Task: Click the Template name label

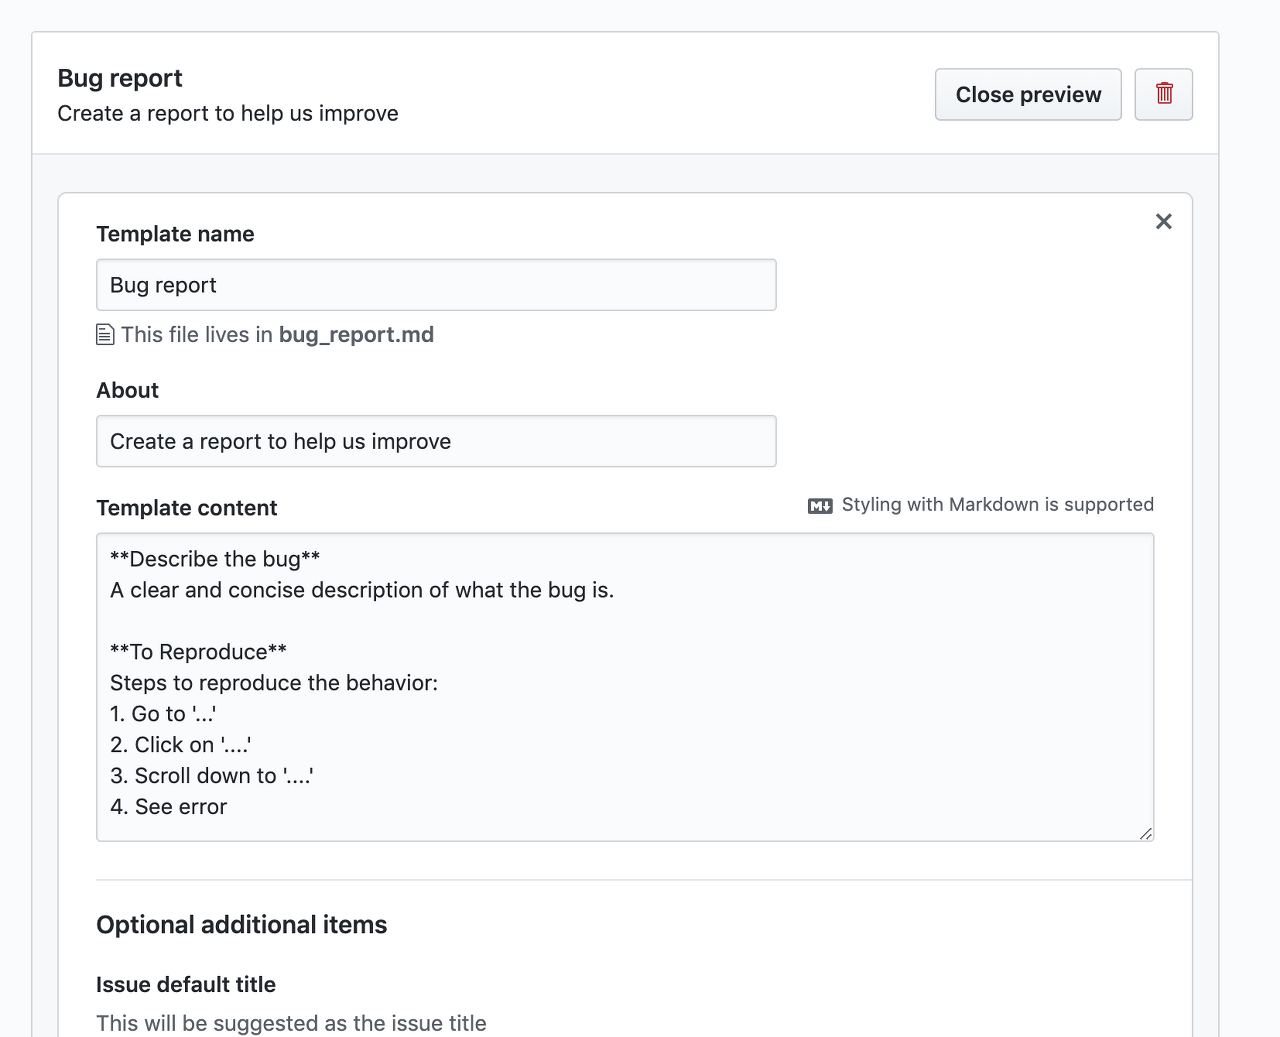Action: pos(175,234)
